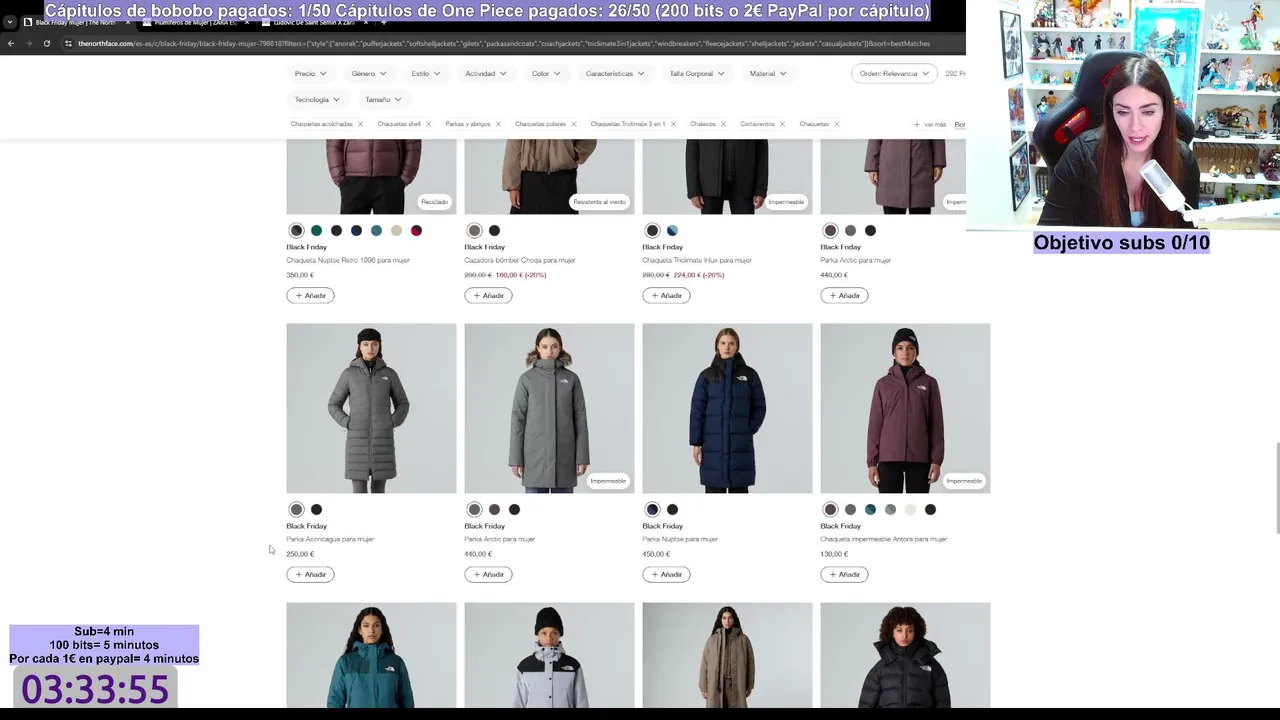Open the Orden: Relevancia sort dropdown
The height and width of the screenshot is (720, 1280).
(894, 73)
